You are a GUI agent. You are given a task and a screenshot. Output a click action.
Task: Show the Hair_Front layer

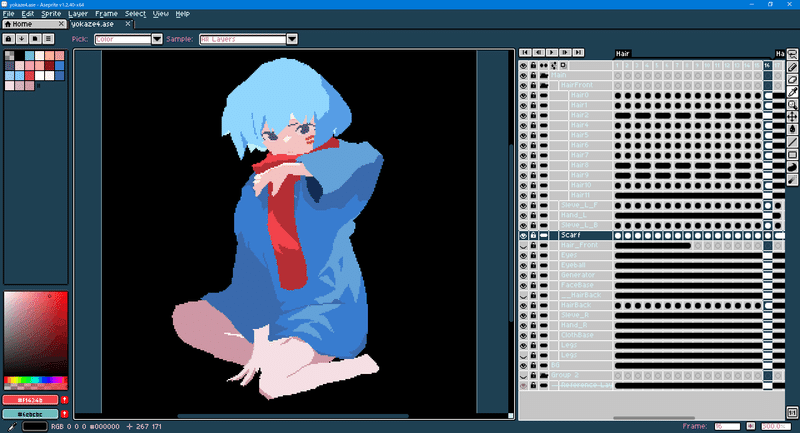tap(523, 245)
